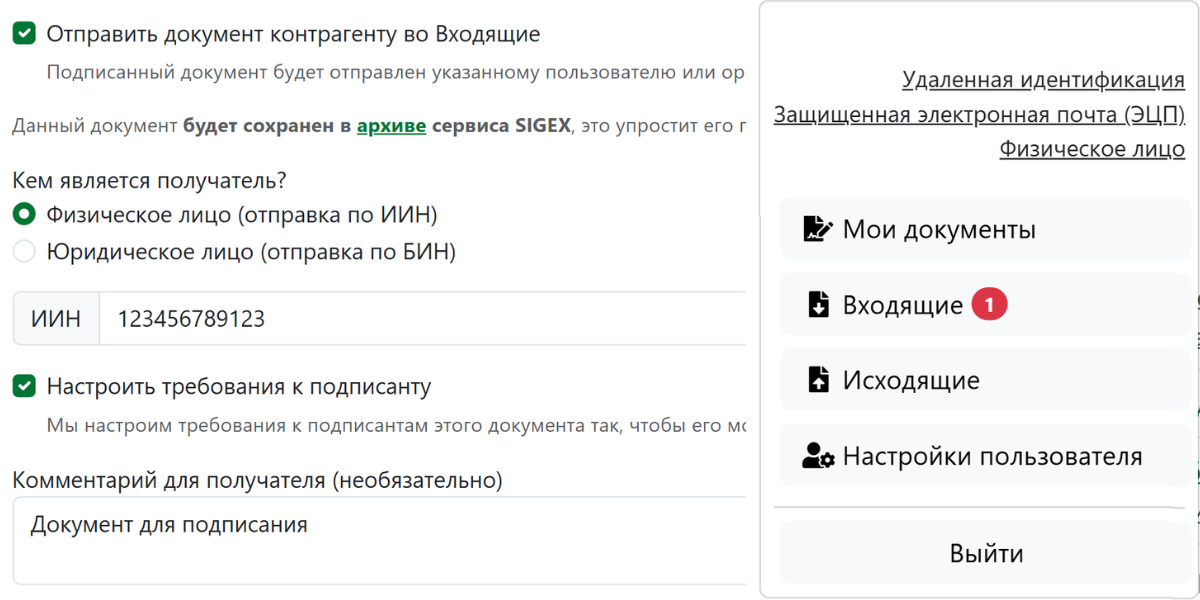Go to Входящие menu item text
The height and width of the screenshot is (600, 1200).
902,305
